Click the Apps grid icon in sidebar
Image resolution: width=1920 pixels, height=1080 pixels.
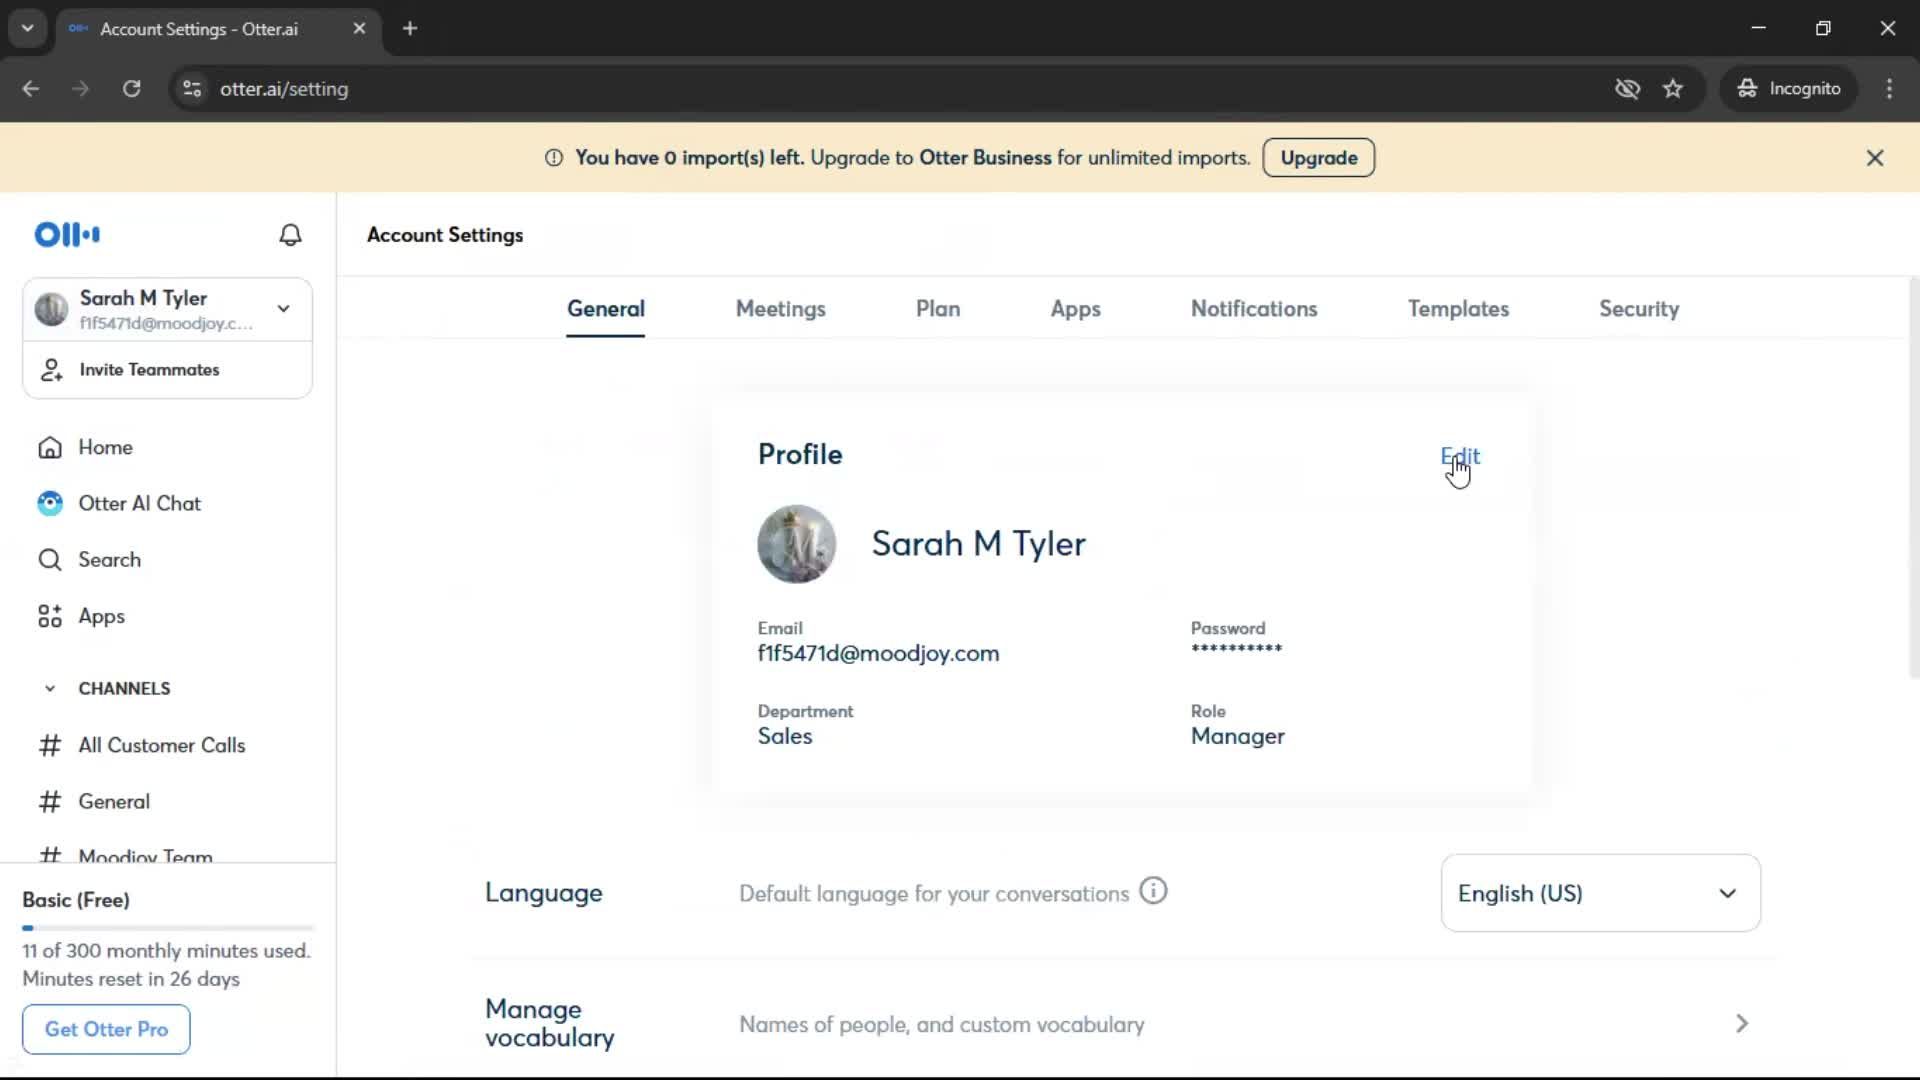coord(50,617)
